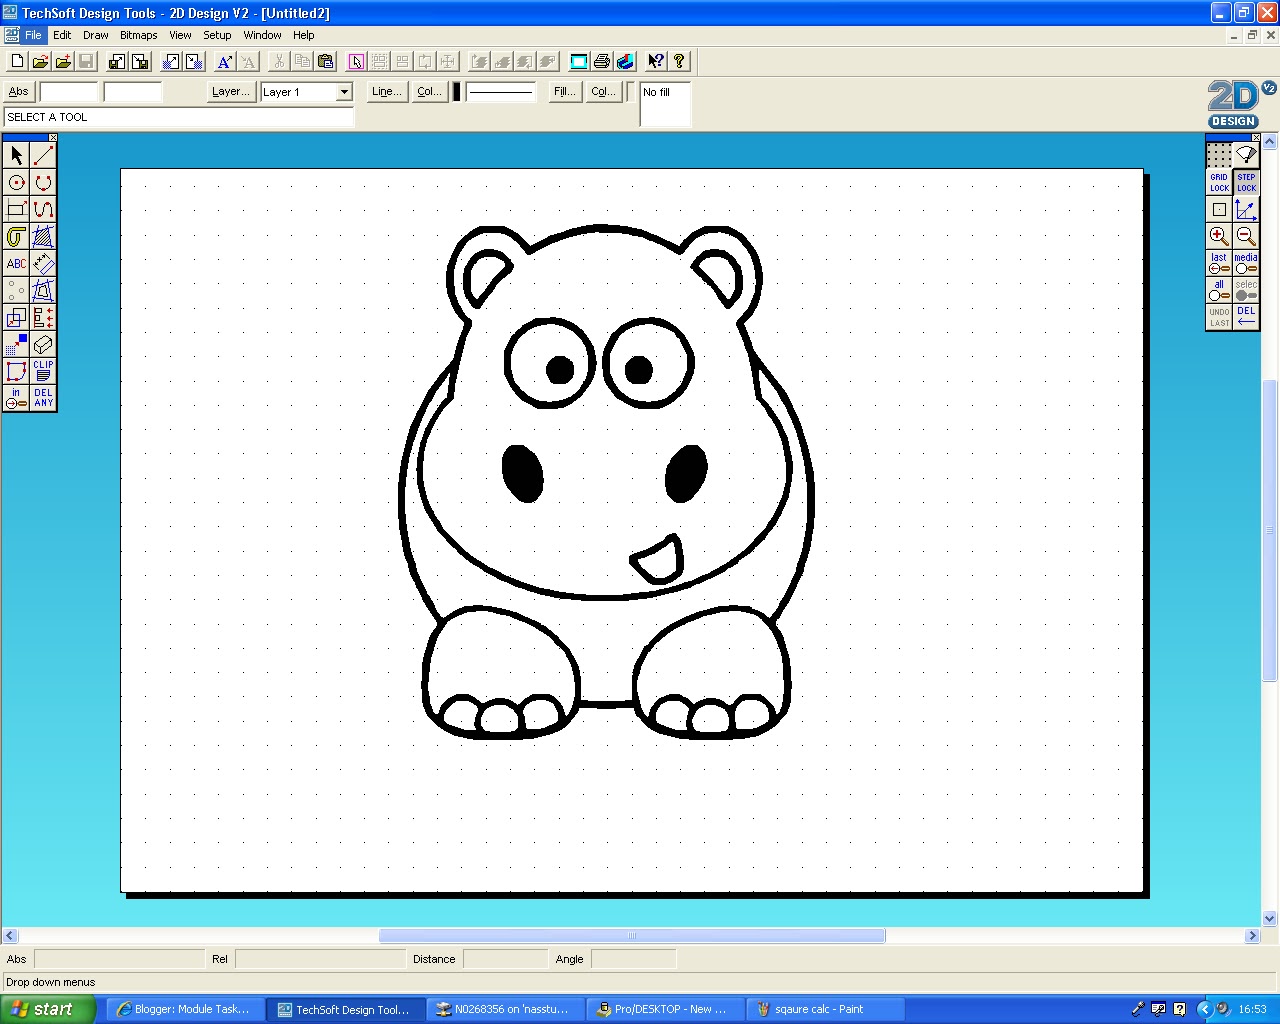Open the Fill options dialog
1280x1024 pixels.
point(563,91)
